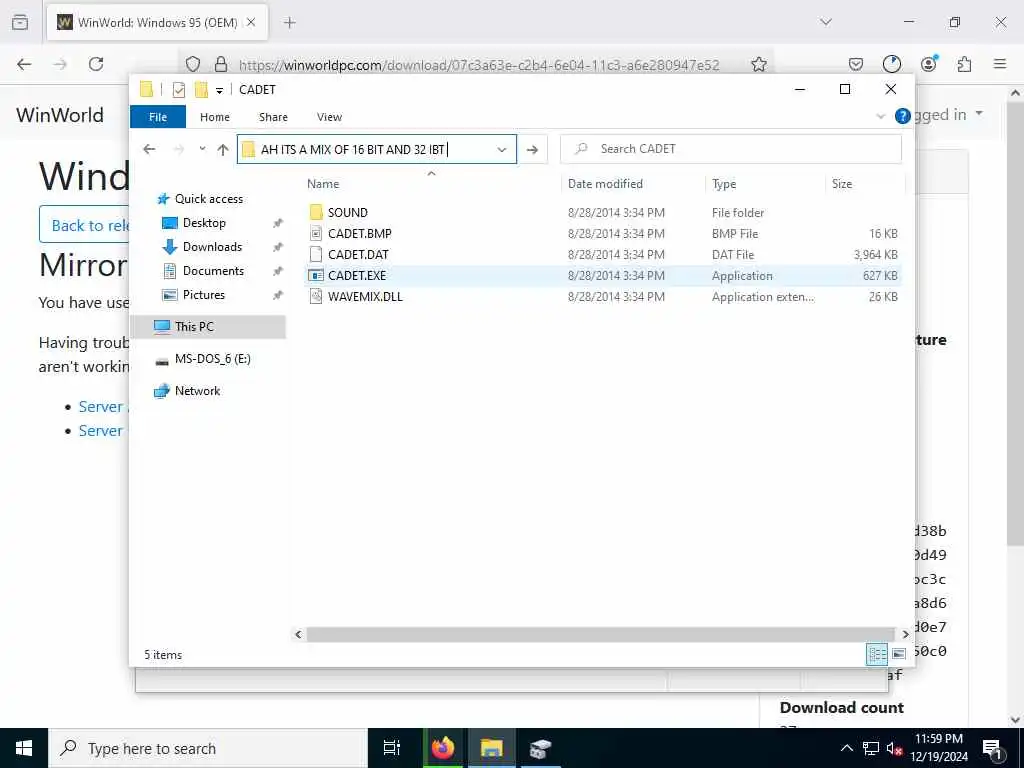
Task: Select the WAVEMIX.DLL file icon
Action: 316,296
